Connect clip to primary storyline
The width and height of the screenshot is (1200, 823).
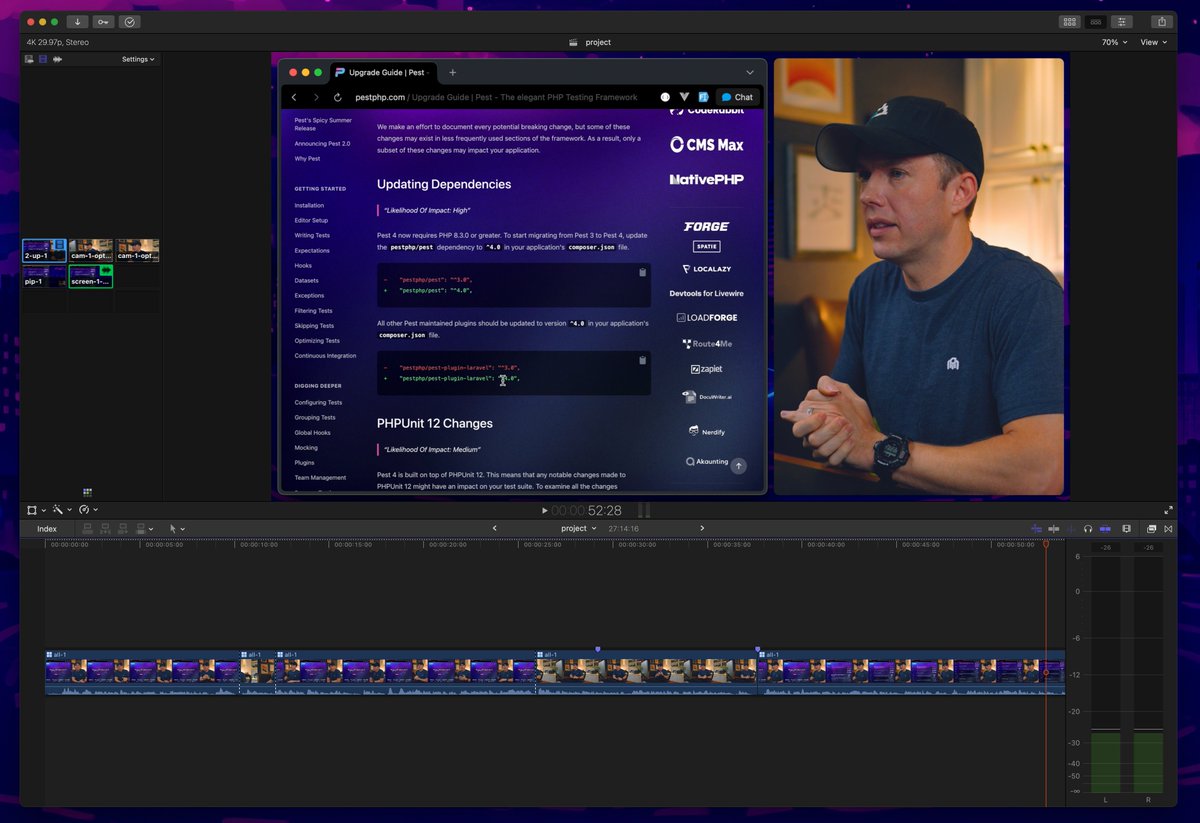[x=88, y=528]
